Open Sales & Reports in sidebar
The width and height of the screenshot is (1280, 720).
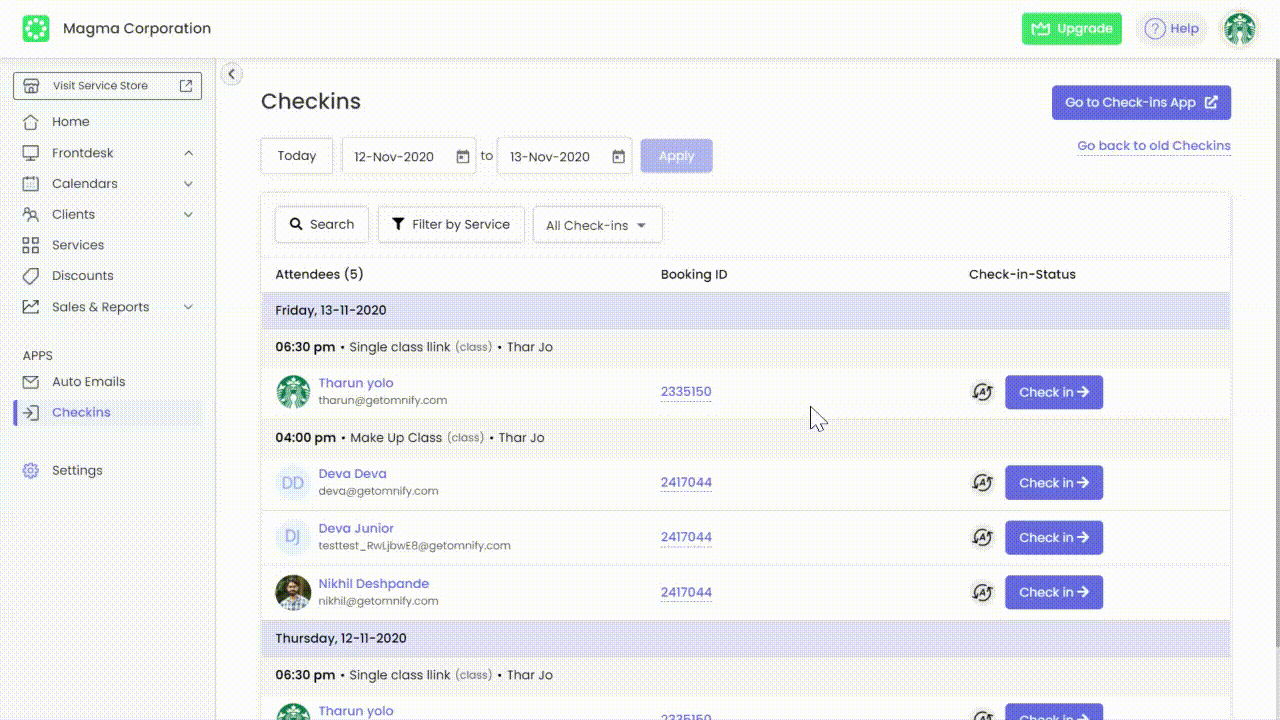[100, 307]
